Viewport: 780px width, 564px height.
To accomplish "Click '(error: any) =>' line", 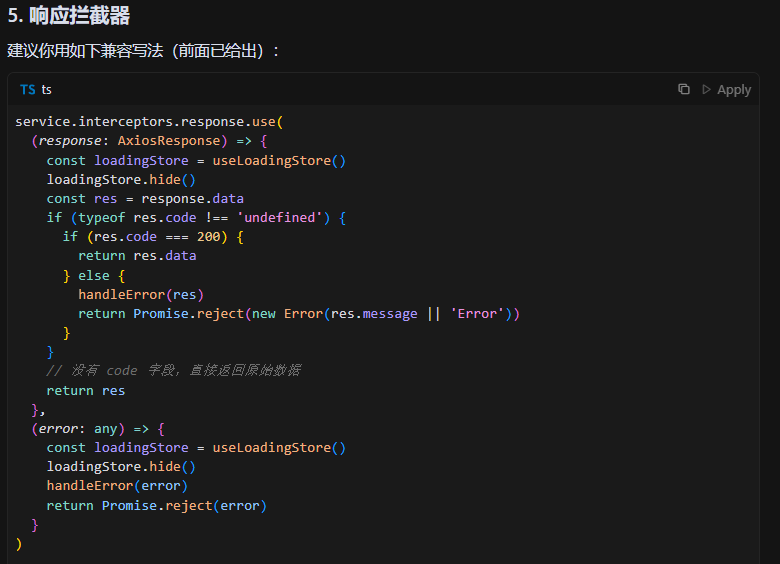I will [98, 429].
